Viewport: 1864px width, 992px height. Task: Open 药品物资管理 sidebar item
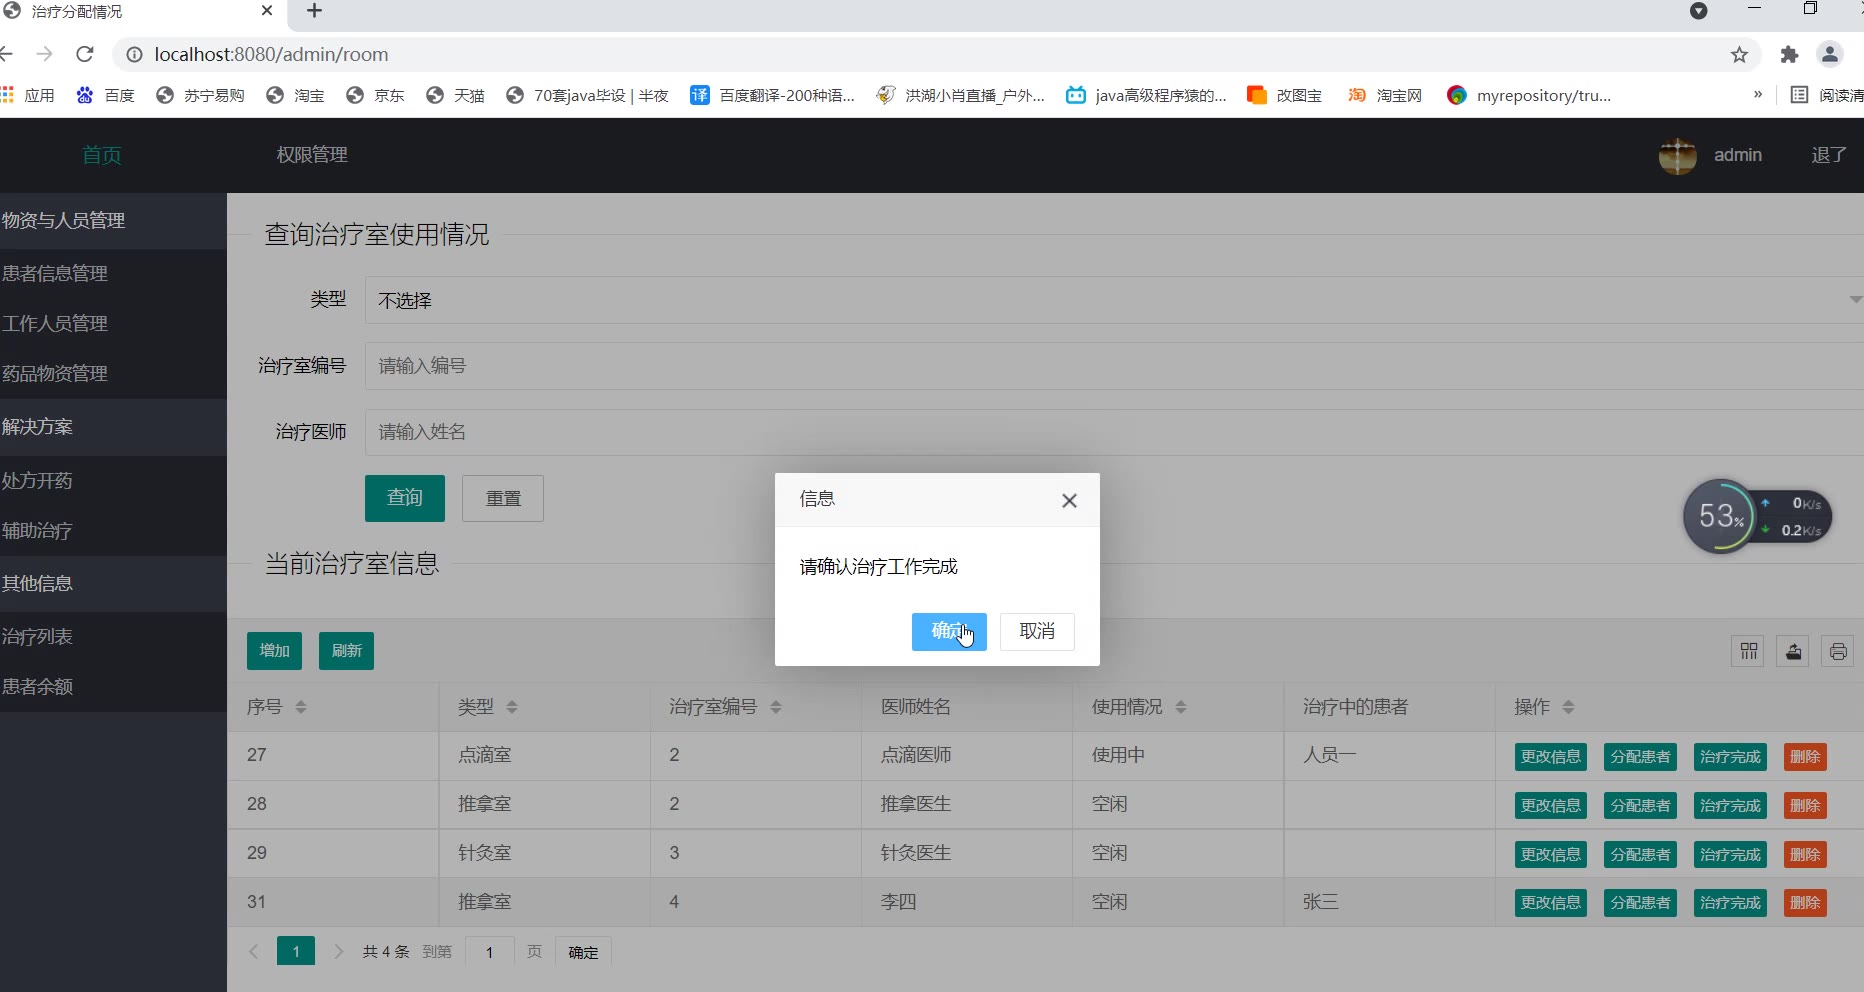[x=113, y=374]
